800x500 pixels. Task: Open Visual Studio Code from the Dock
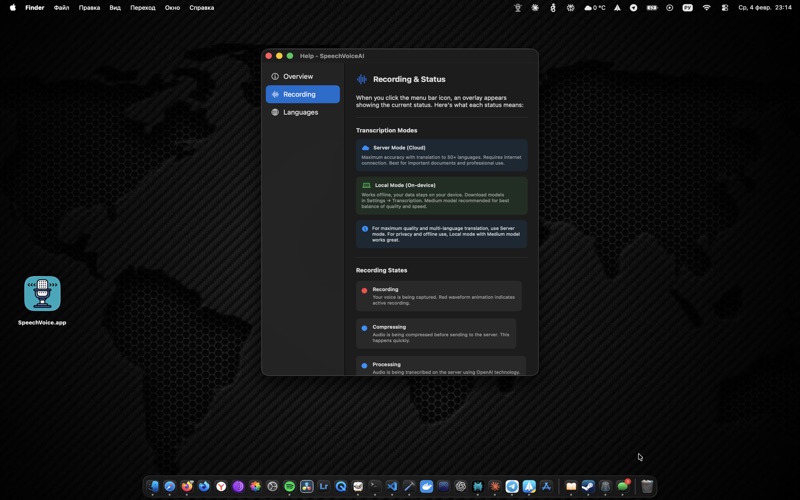pyautogui.click(x=392, y=486)
